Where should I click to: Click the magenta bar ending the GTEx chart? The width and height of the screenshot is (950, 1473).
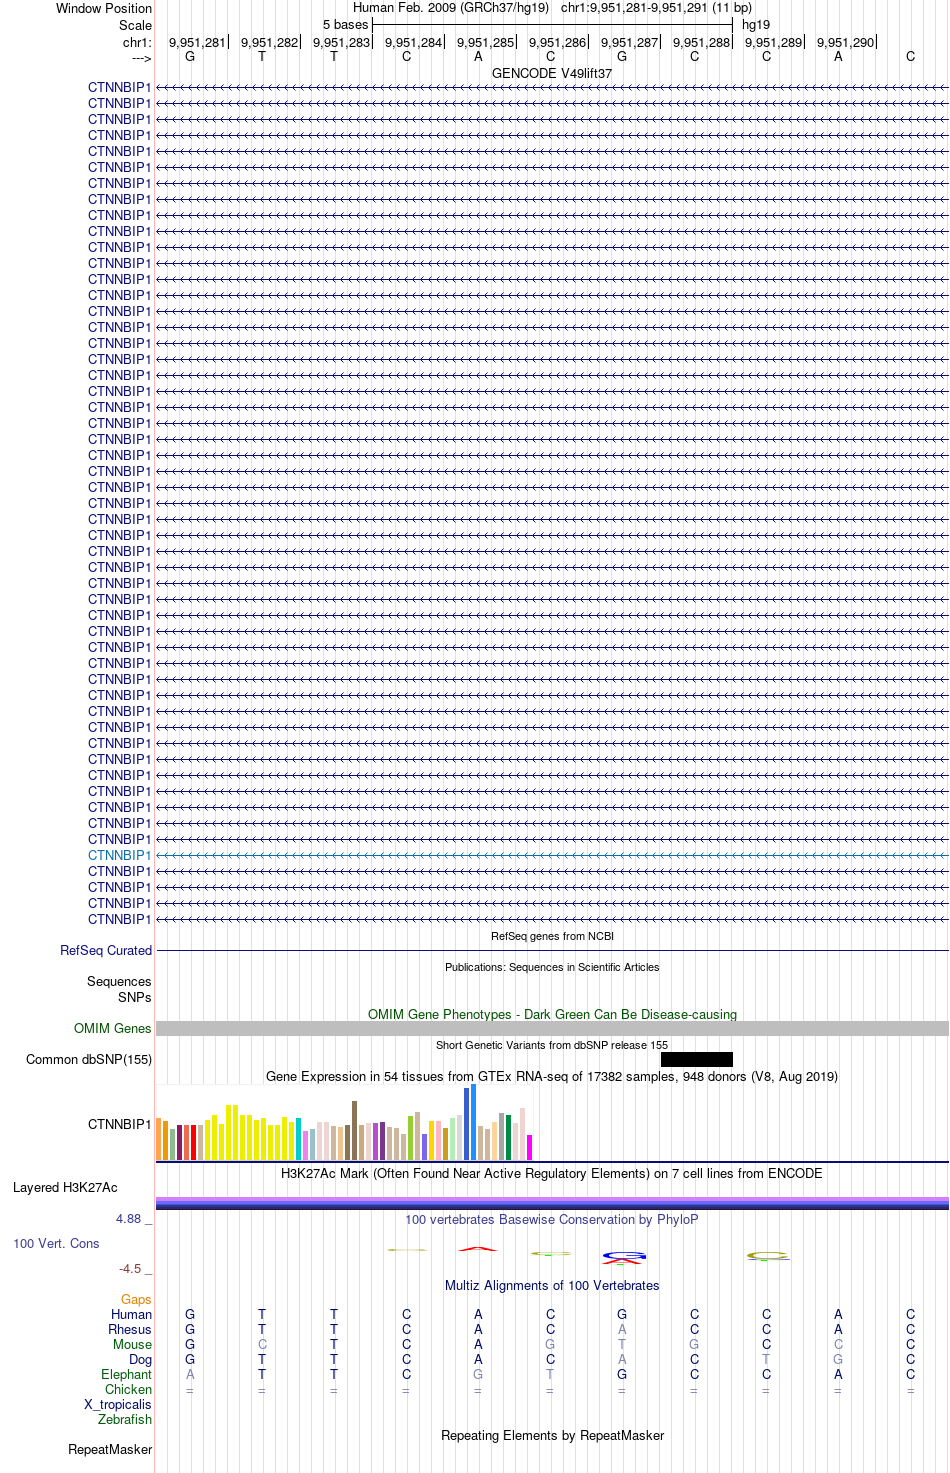[530, 1148]
